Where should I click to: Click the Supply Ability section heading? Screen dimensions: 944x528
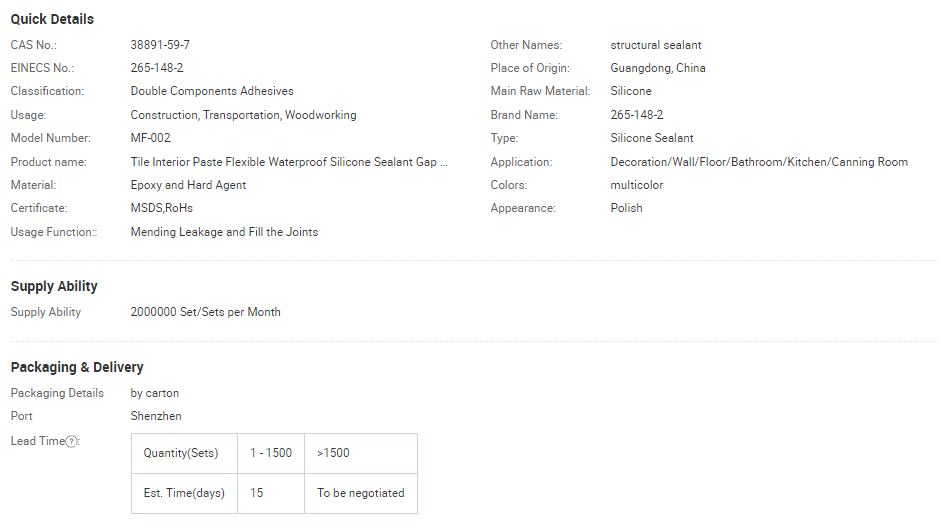point(54,286)
